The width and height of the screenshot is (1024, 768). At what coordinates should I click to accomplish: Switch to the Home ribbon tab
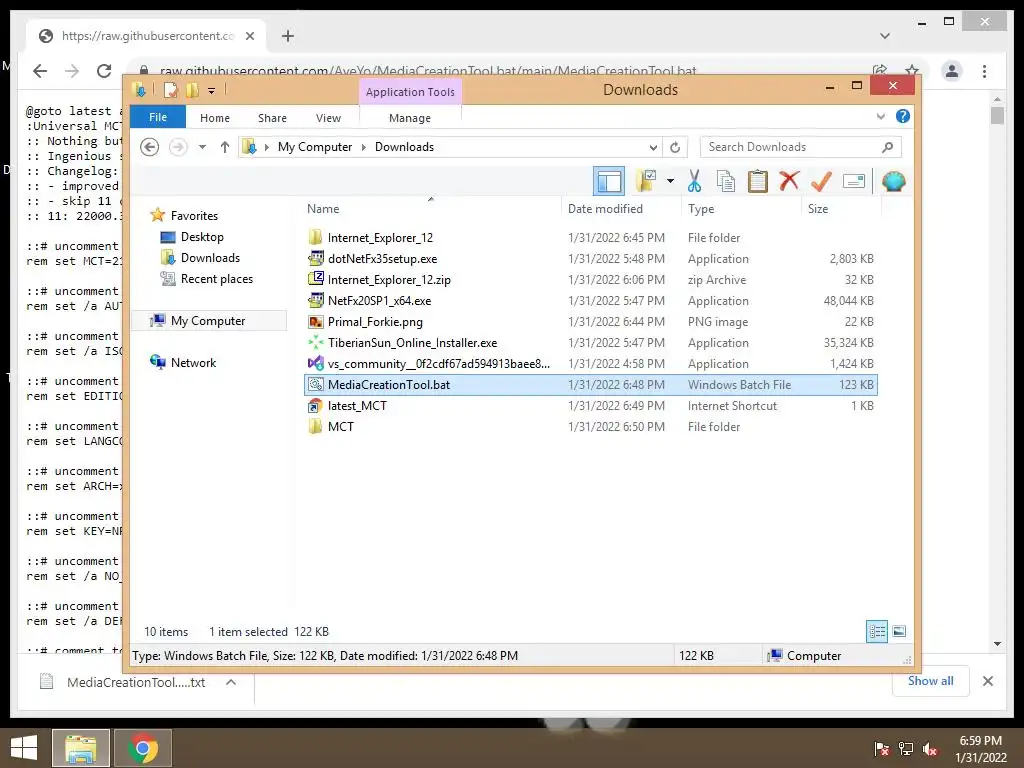(215, 118)
